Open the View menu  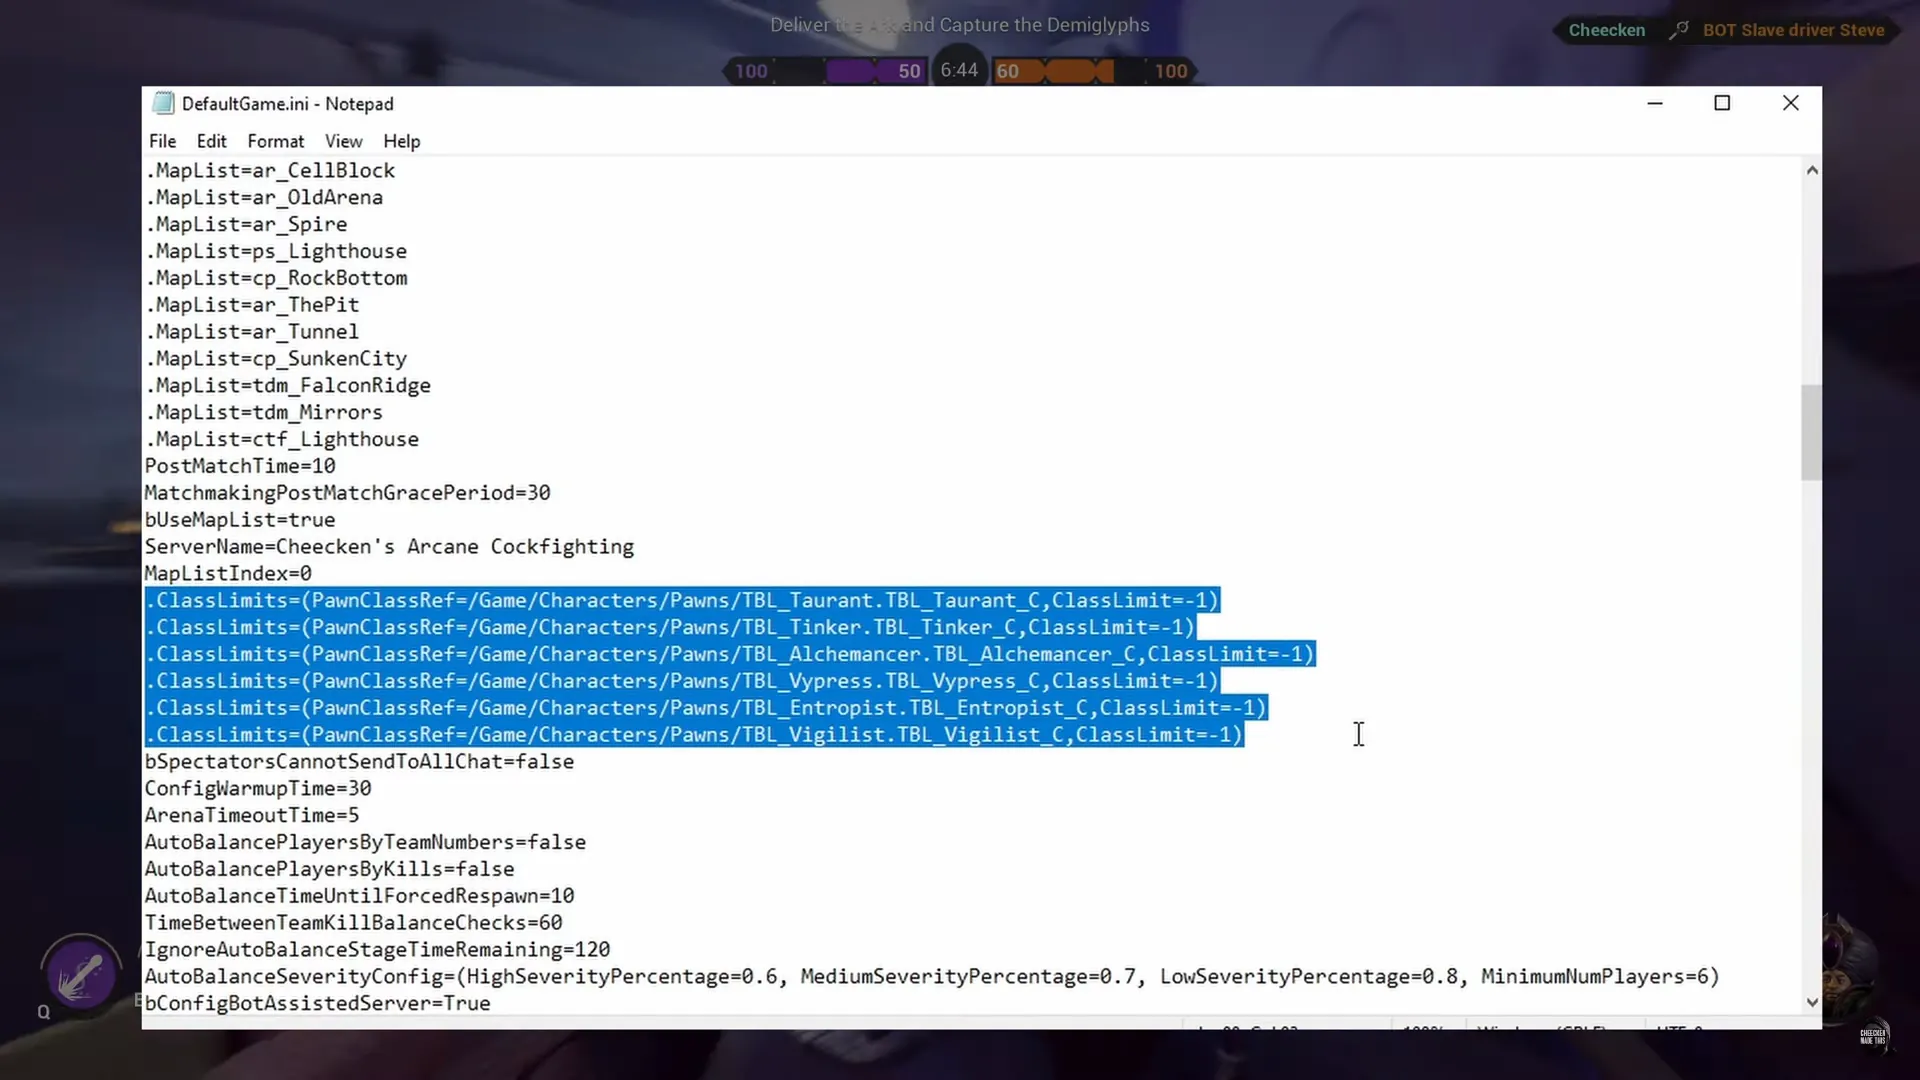coord(343,141)
